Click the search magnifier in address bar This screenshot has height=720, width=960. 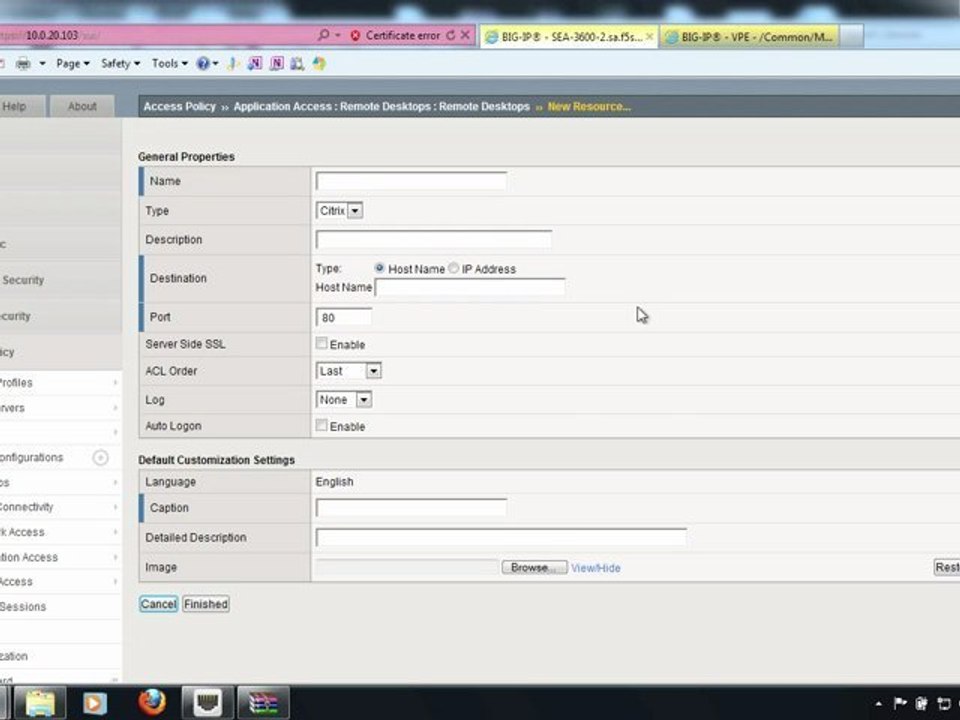click(324, 36)
